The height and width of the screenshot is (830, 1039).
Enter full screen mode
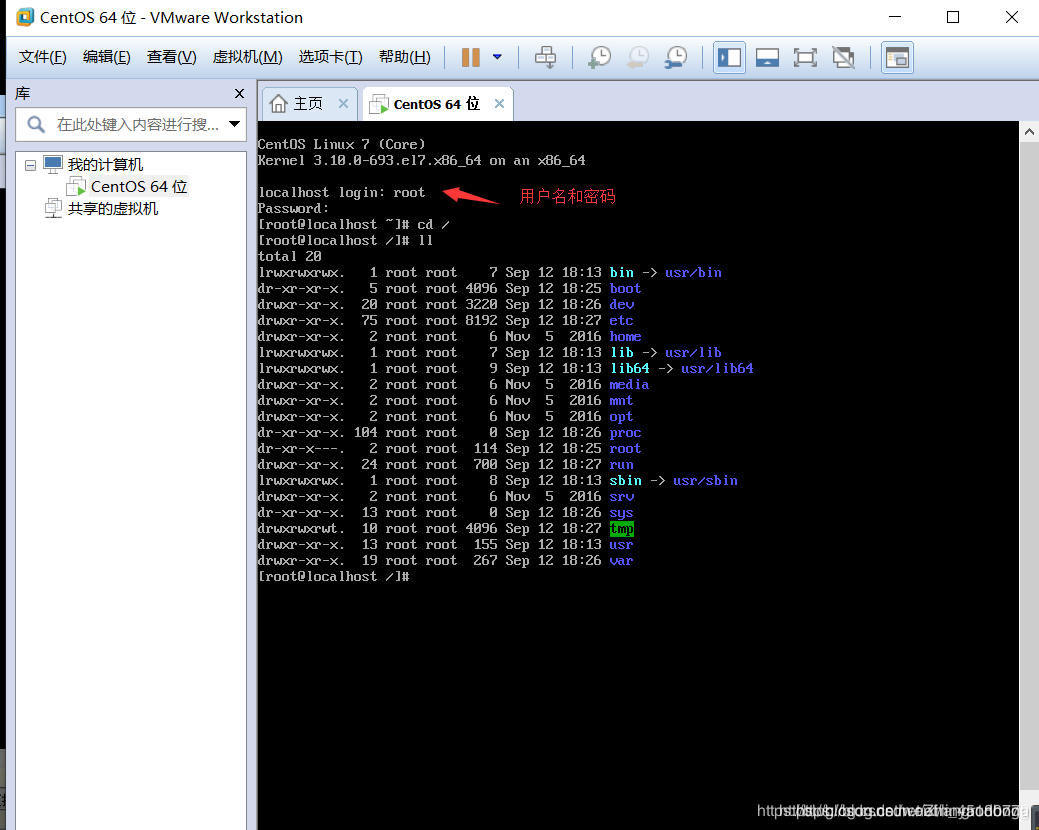click(x=805, y=58)
